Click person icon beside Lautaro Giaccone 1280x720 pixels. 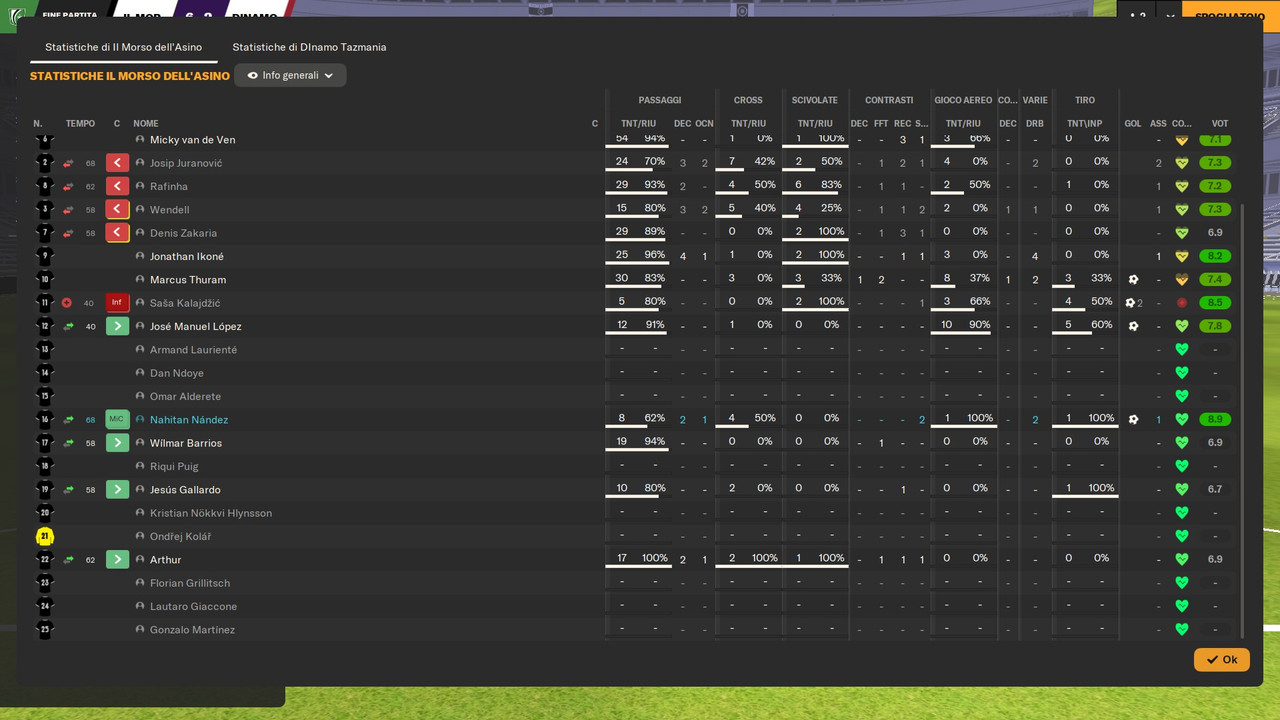tap(140, 606)
